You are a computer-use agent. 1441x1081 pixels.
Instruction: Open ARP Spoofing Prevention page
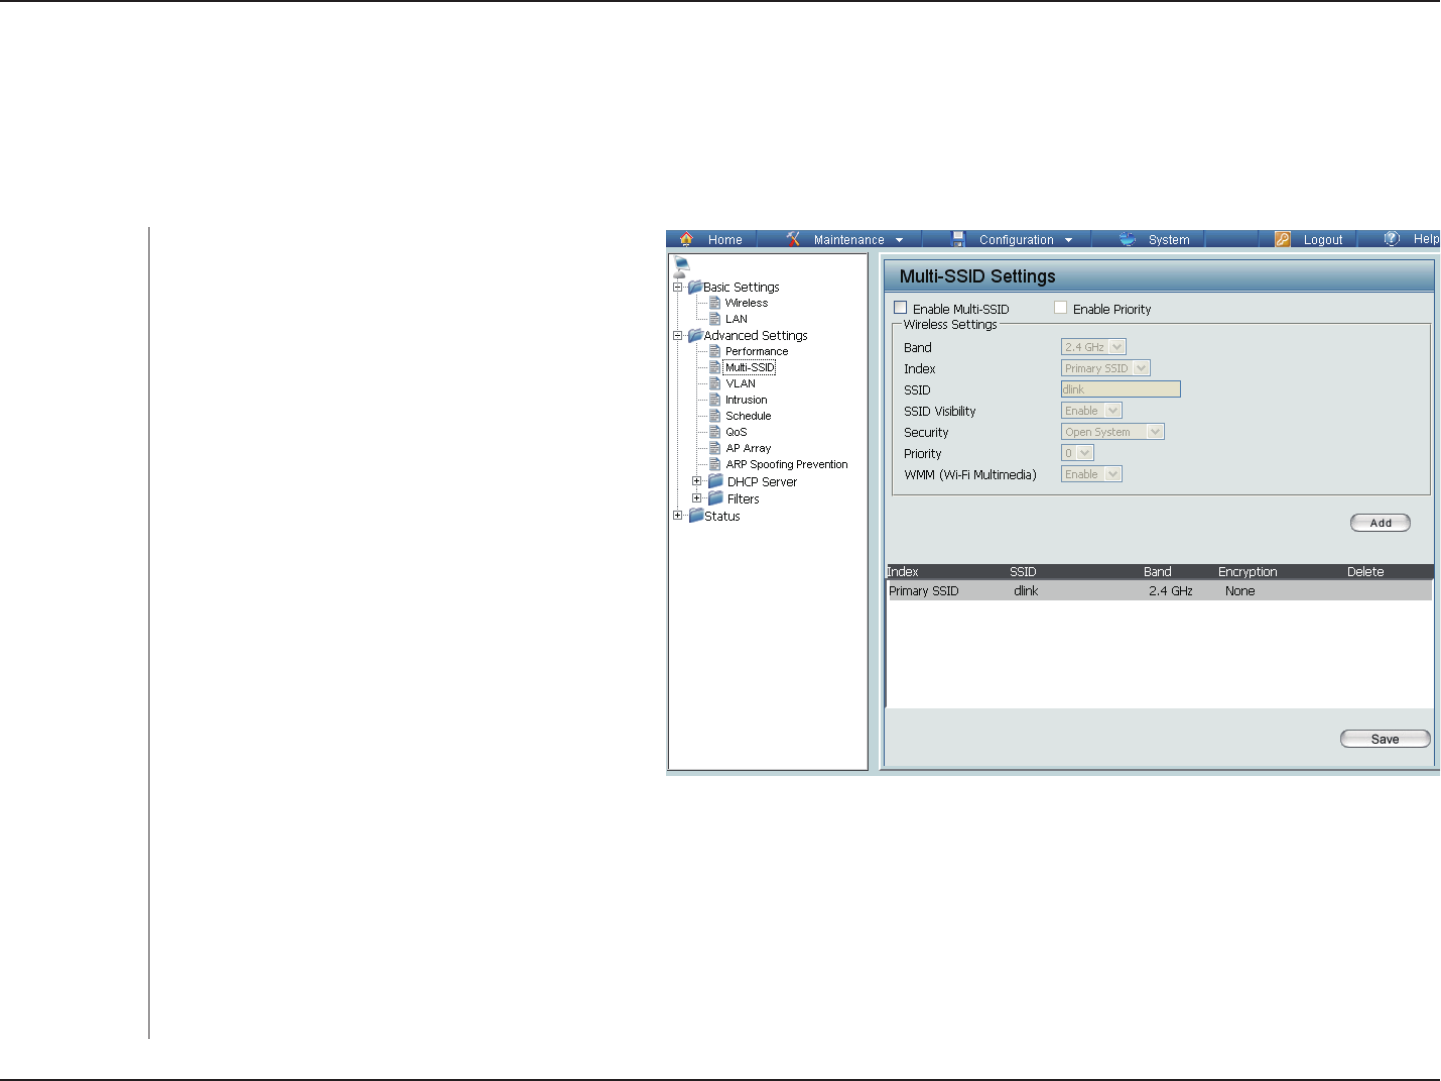click(787, 465)
